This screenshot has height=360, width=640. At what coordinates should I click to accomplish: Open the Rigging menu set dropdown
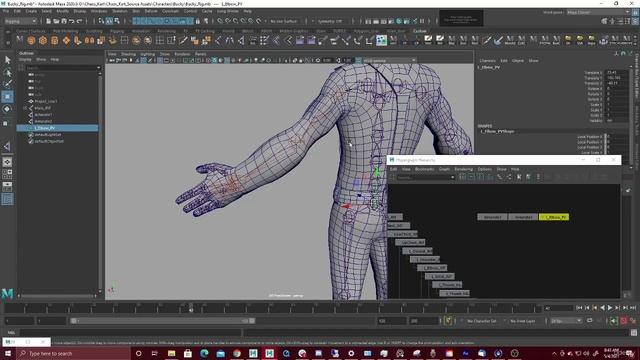coord(20,21)
